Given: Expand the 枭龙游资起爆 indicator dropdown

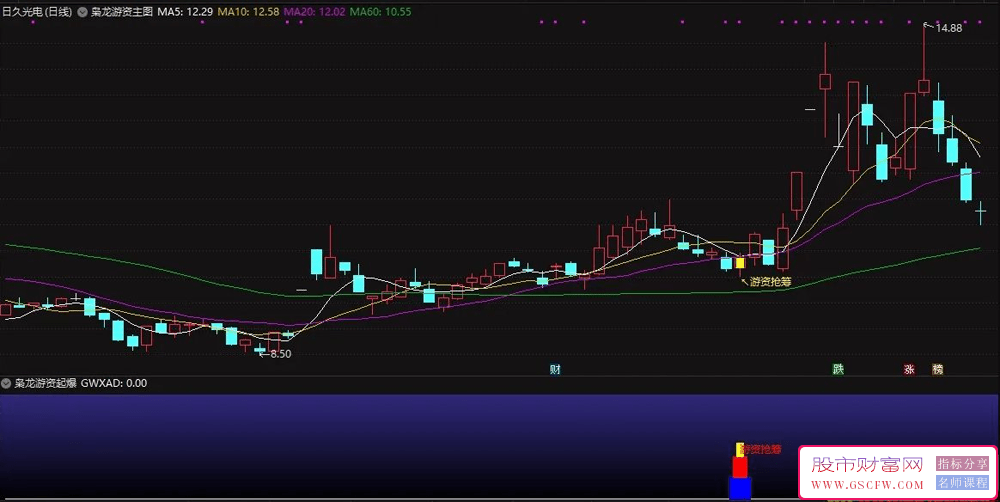Looking at the screenshot, I should click(6, 383).
